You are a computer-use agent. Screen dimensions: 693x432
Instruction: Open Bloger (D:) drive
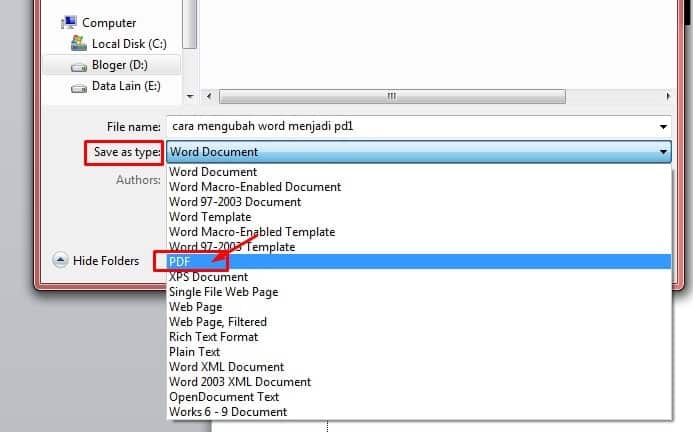pyautogui.click(x=119, y=65)
